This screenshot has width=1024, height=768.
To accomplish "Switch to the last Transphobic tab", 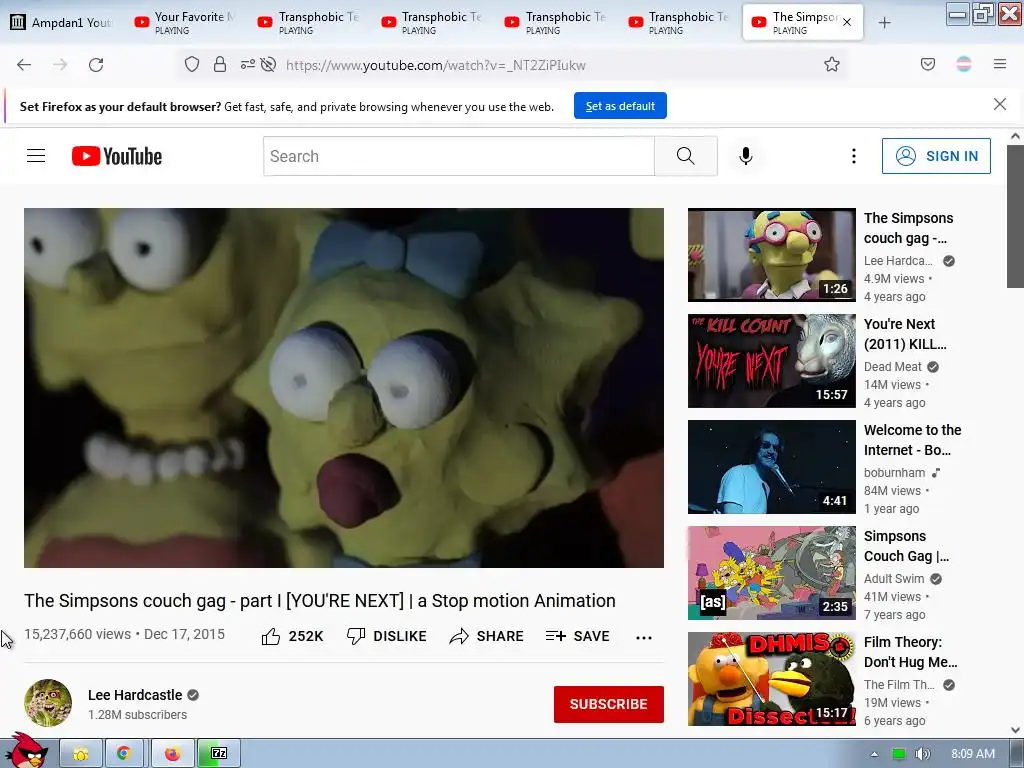I will (680, 23).
